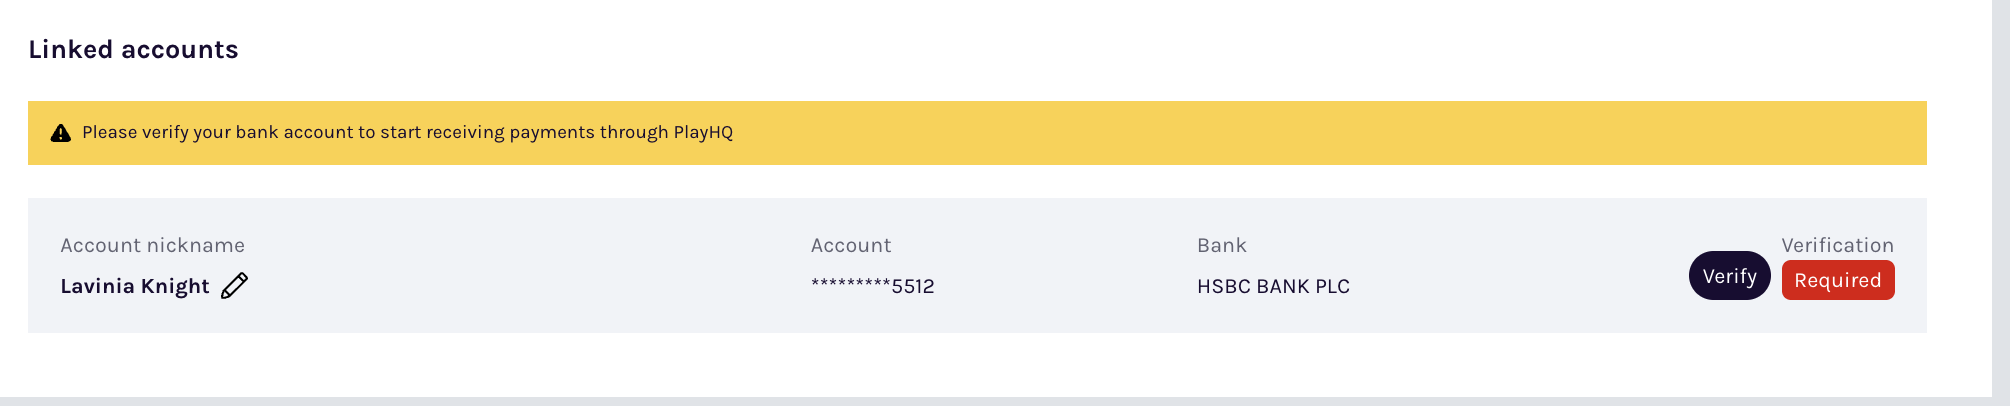Click the word PlayHQ in the banner
Screen dimensions: 2010x406
point(703,132)
